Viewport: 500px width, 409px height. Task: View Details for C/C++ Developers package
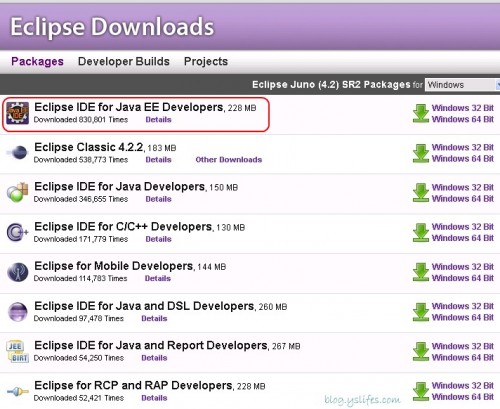coord(158,239)
